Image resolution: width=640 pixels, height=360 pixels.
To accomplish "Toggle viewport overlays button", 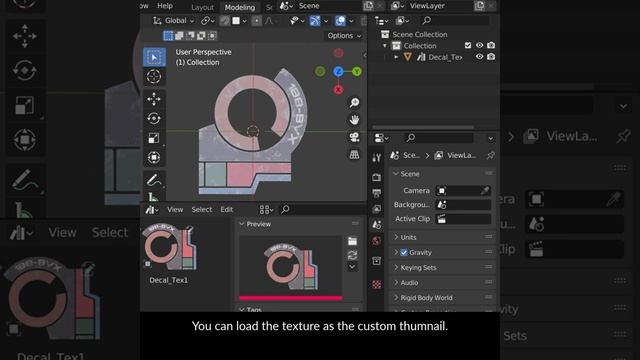I will 340,21.
